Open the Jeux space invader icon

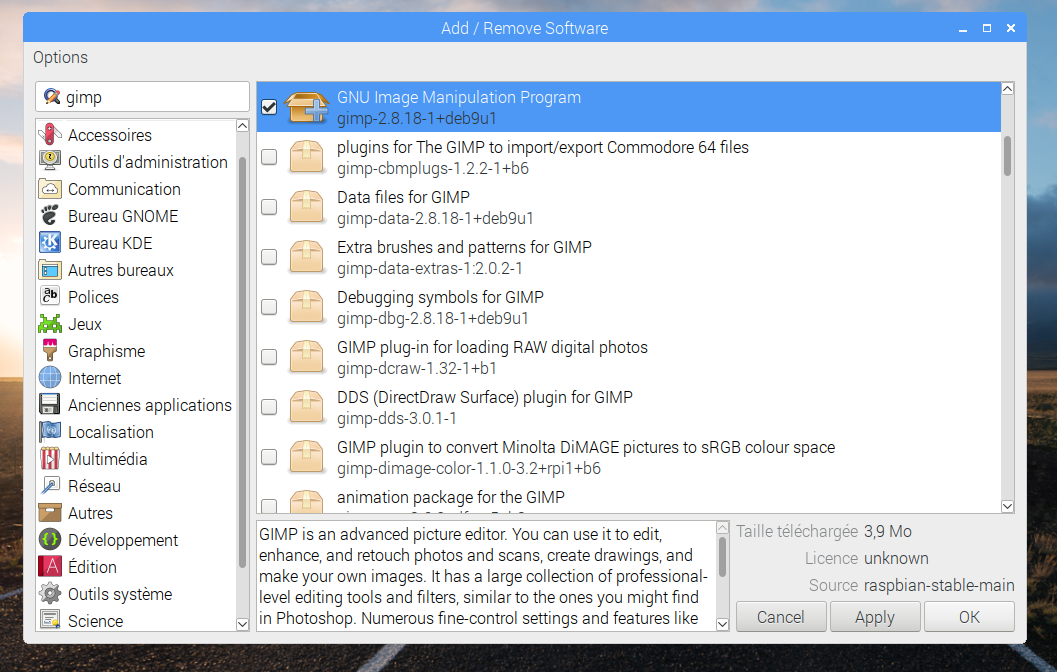(x=50, y=324)
